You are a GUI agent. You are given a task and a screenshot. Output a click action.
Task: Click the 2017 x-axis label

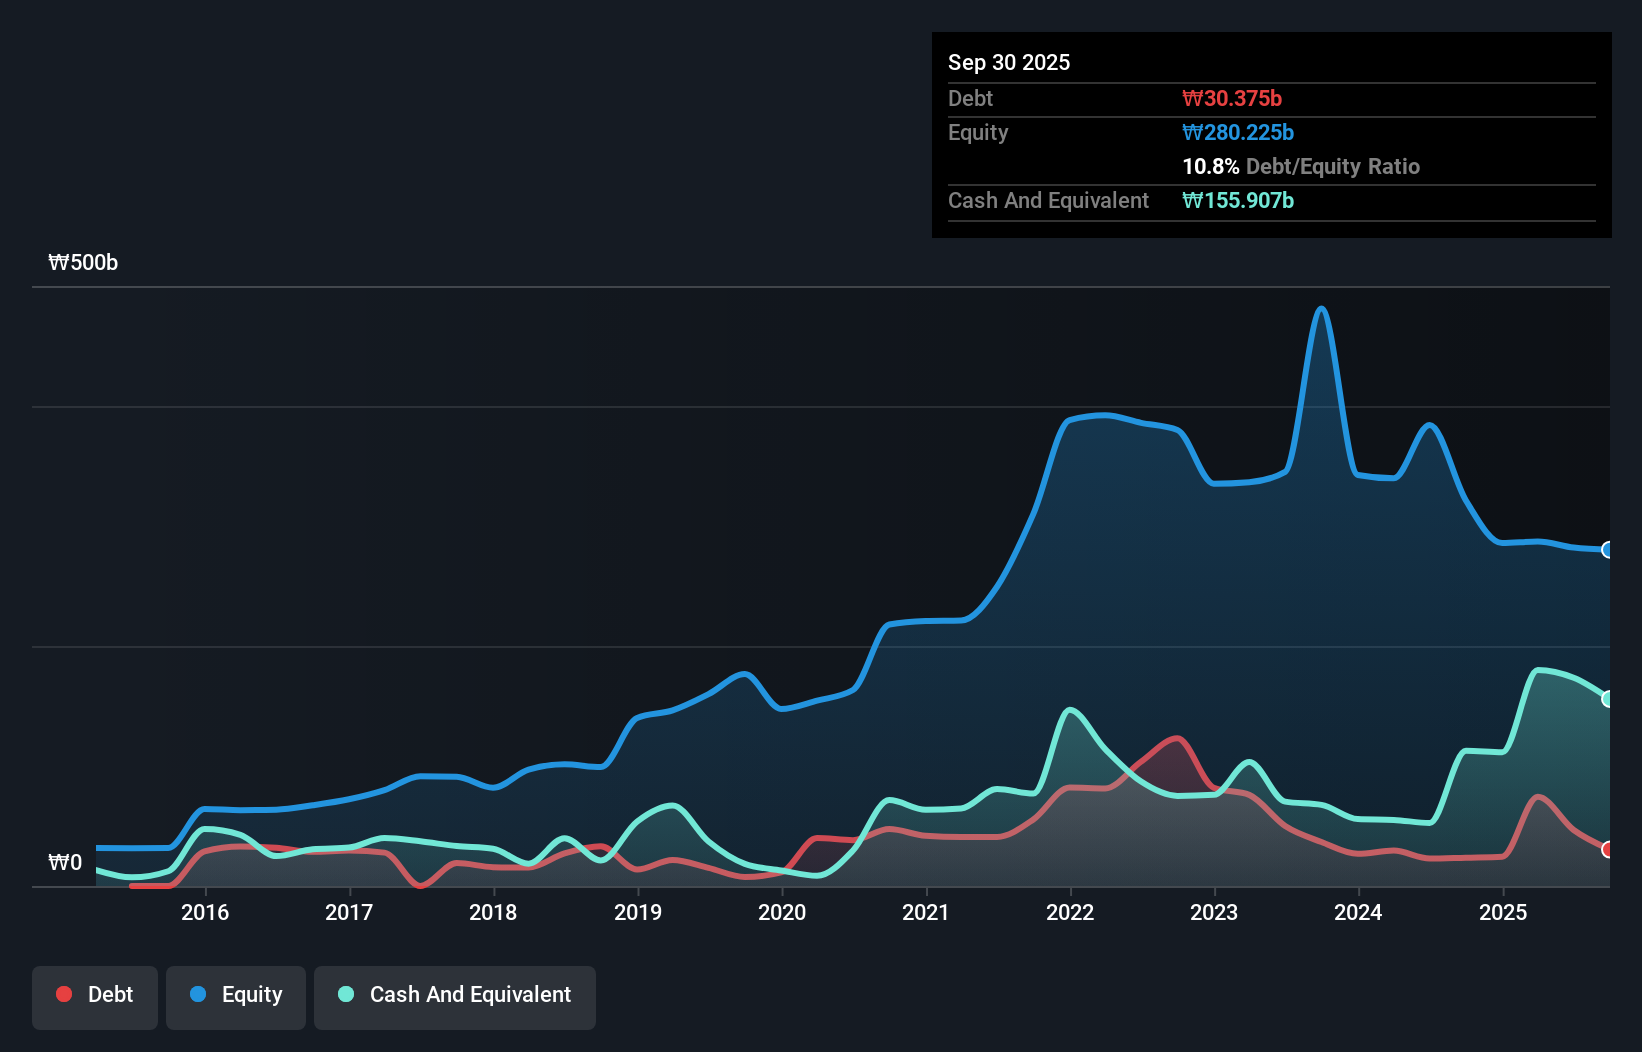point(349,912)
